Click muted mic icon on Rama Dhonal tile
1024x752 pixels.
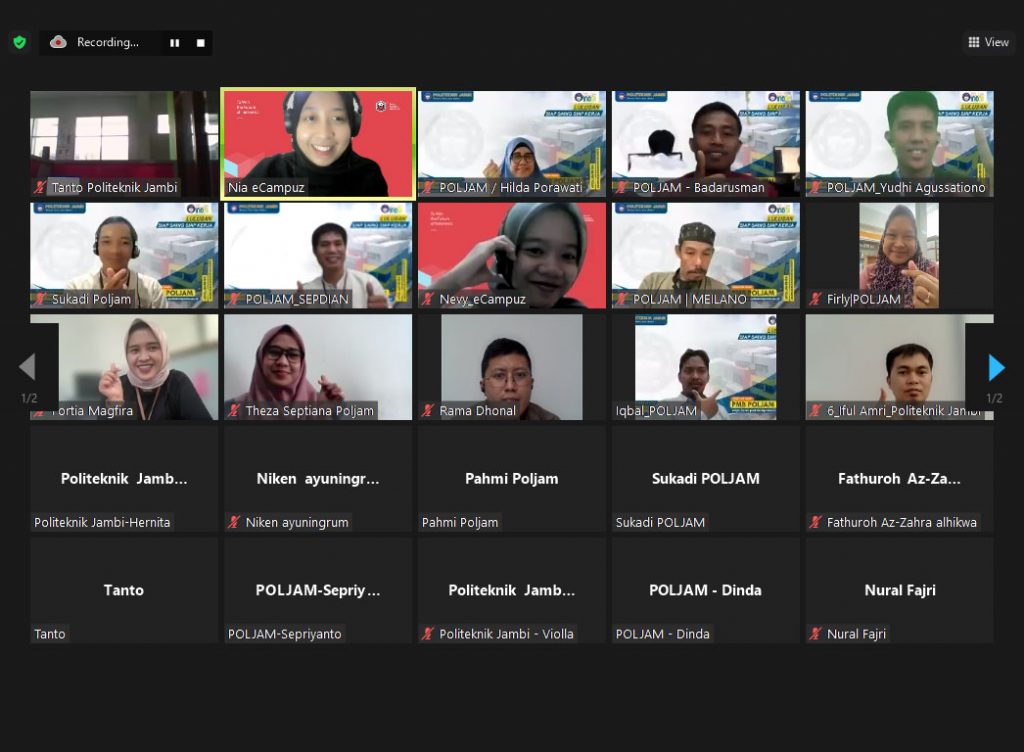(428, 411)
